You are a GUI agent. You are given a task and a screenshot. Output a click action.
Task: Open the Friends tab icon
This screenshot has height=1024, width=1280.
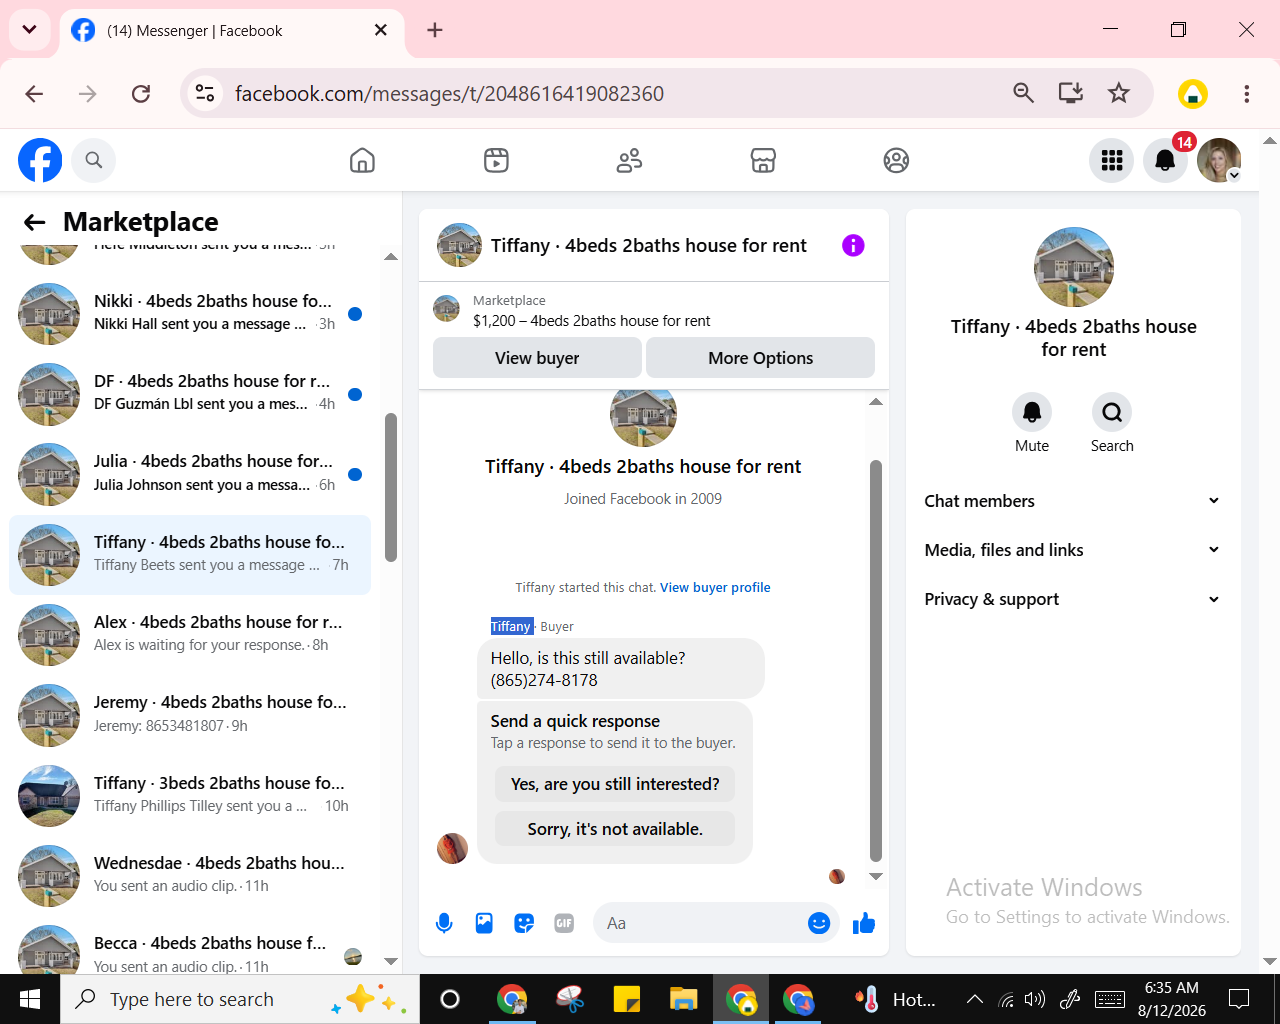[629, 160]
